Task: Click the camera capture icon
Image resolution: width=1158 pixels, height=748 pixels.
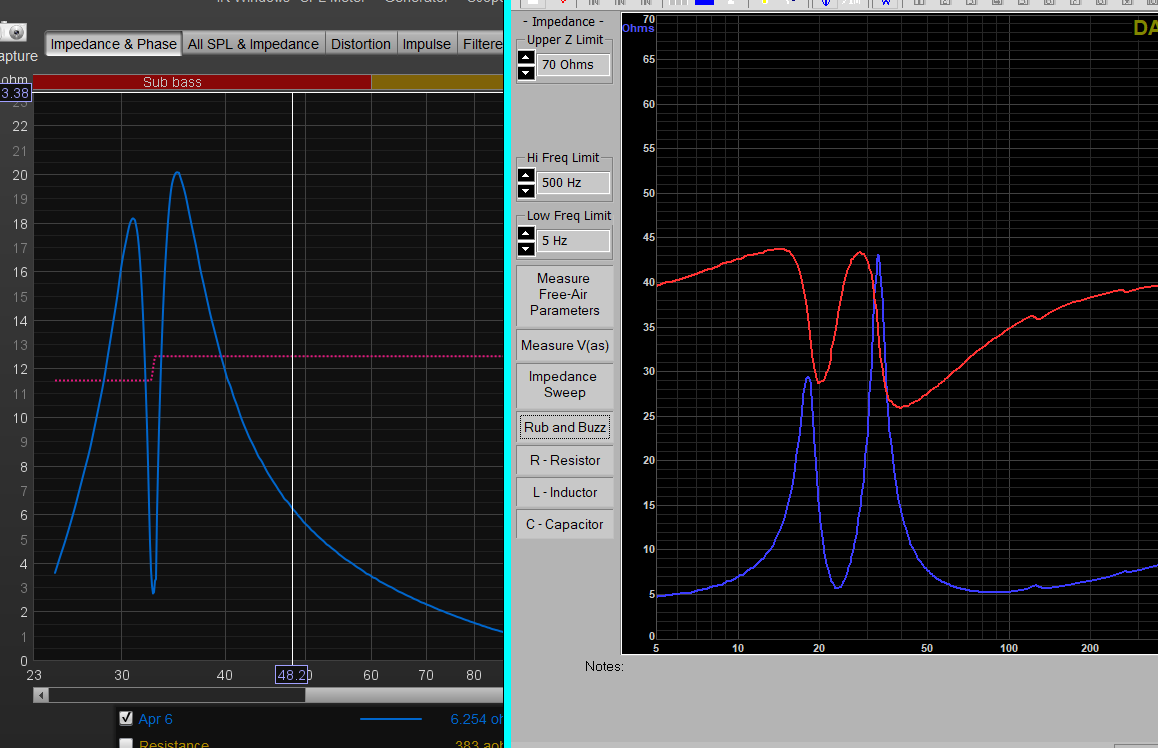Action: 13,32
